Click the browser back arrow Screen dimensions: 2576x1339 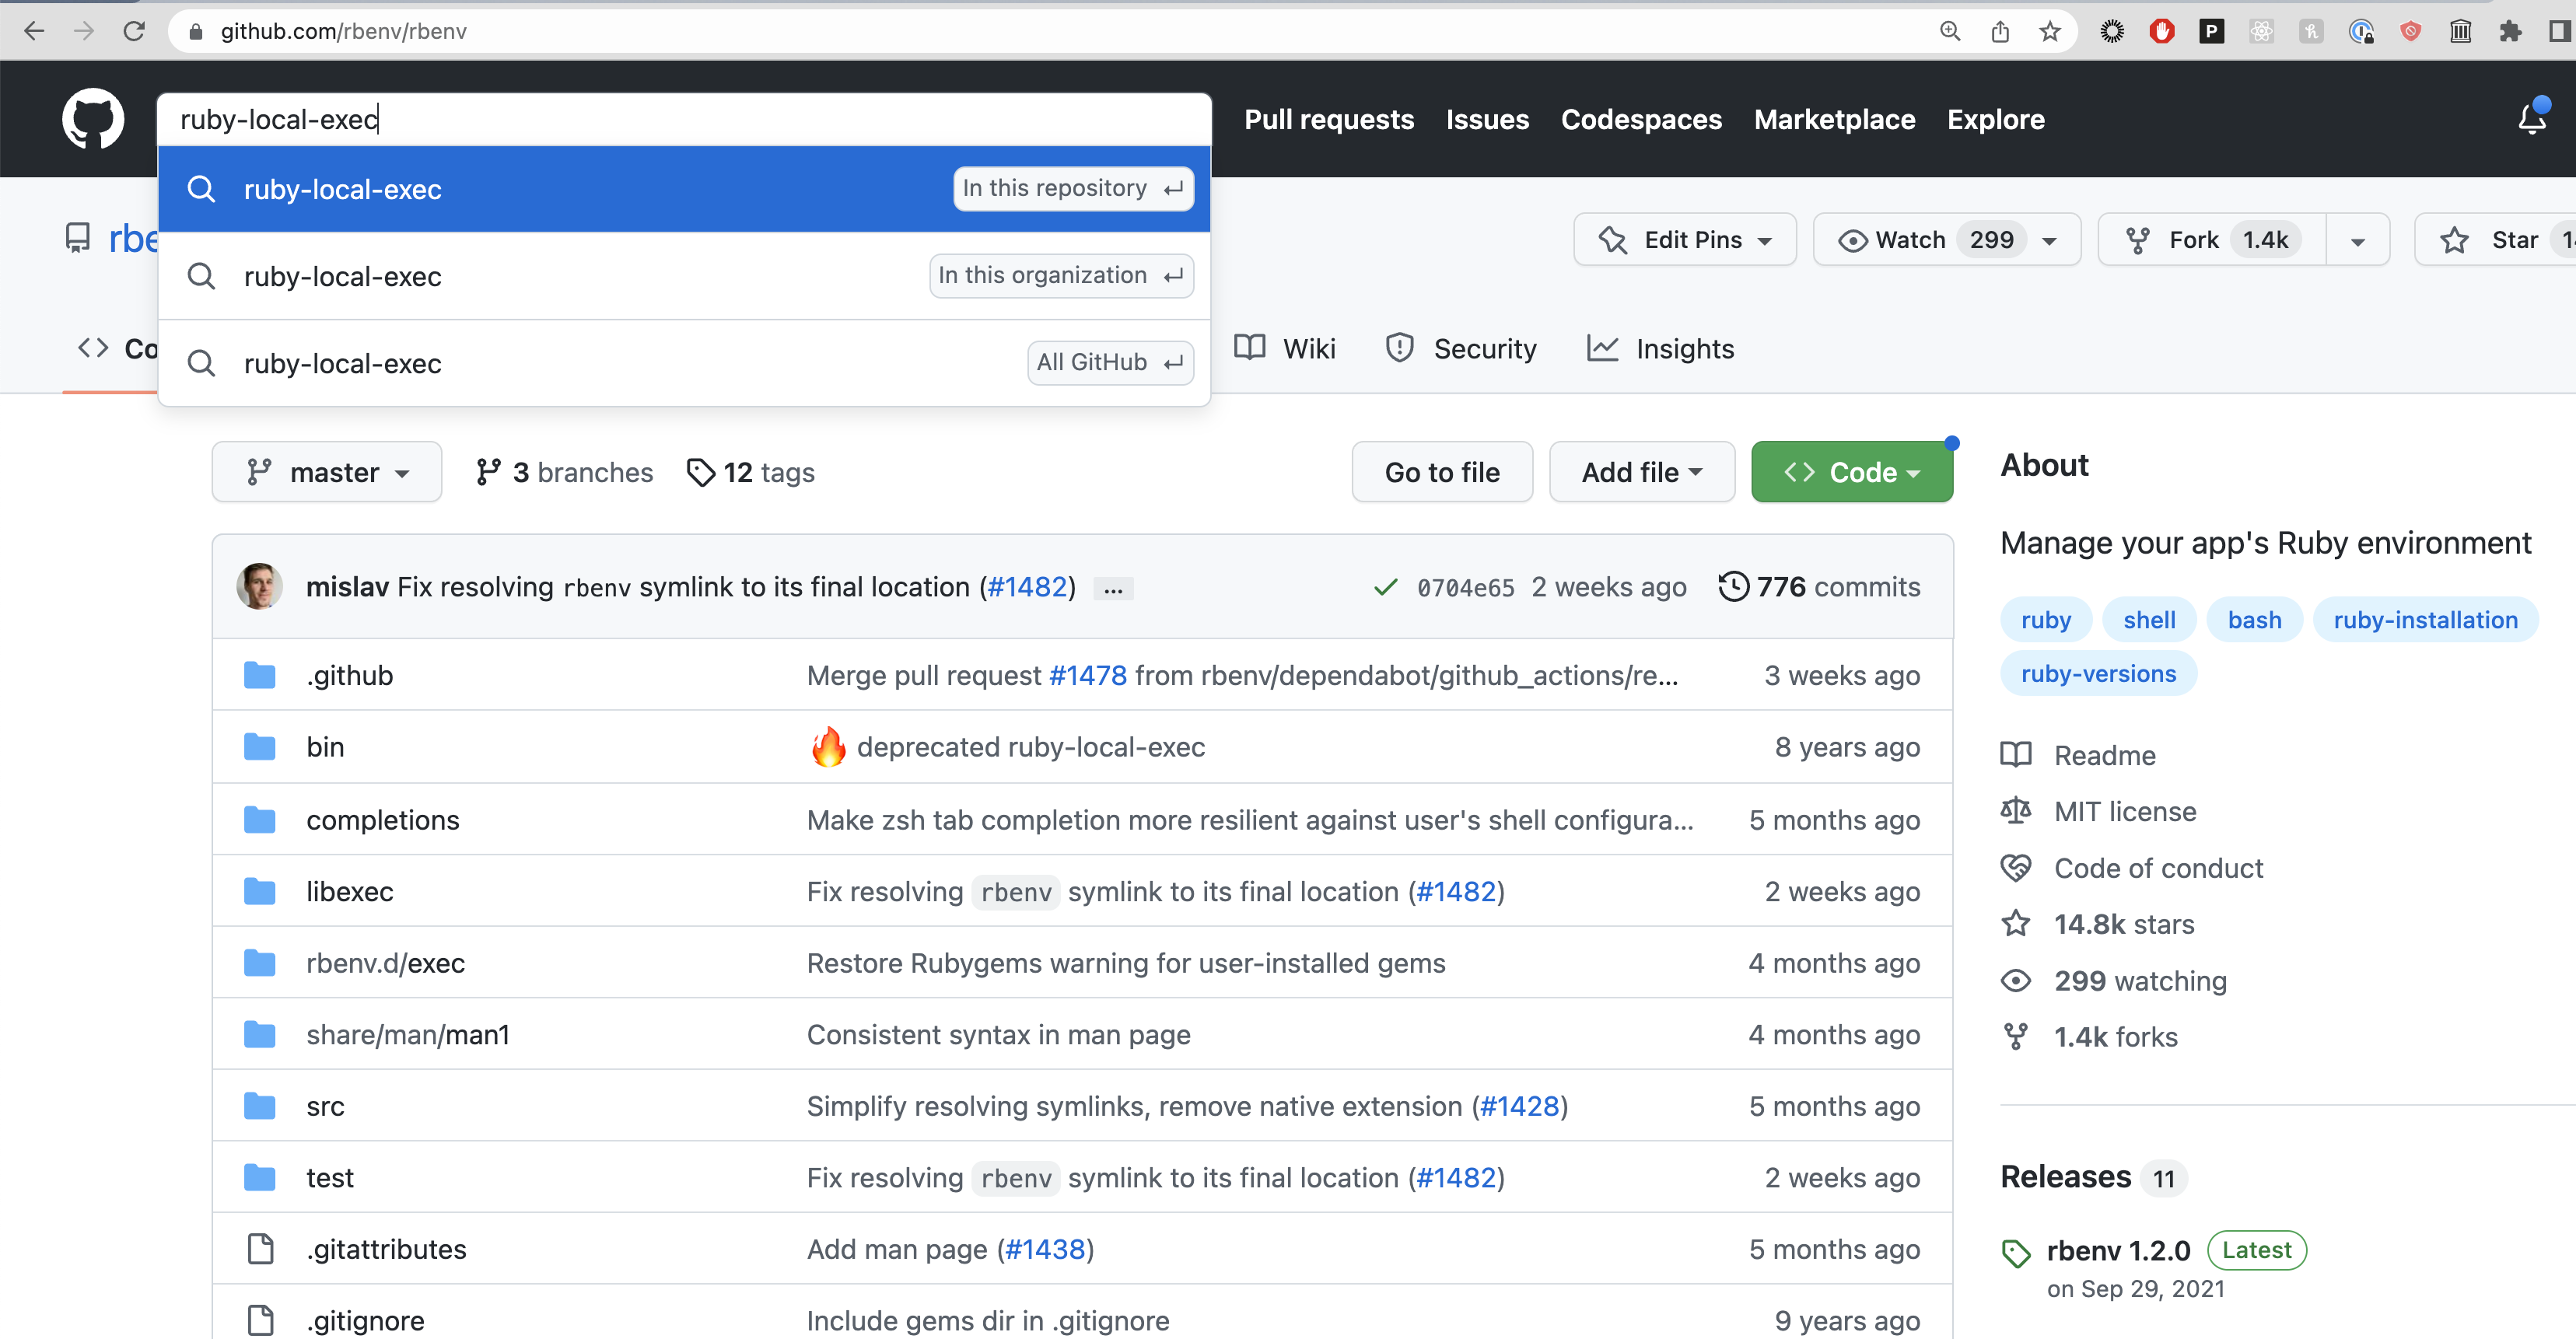point(34,31)
